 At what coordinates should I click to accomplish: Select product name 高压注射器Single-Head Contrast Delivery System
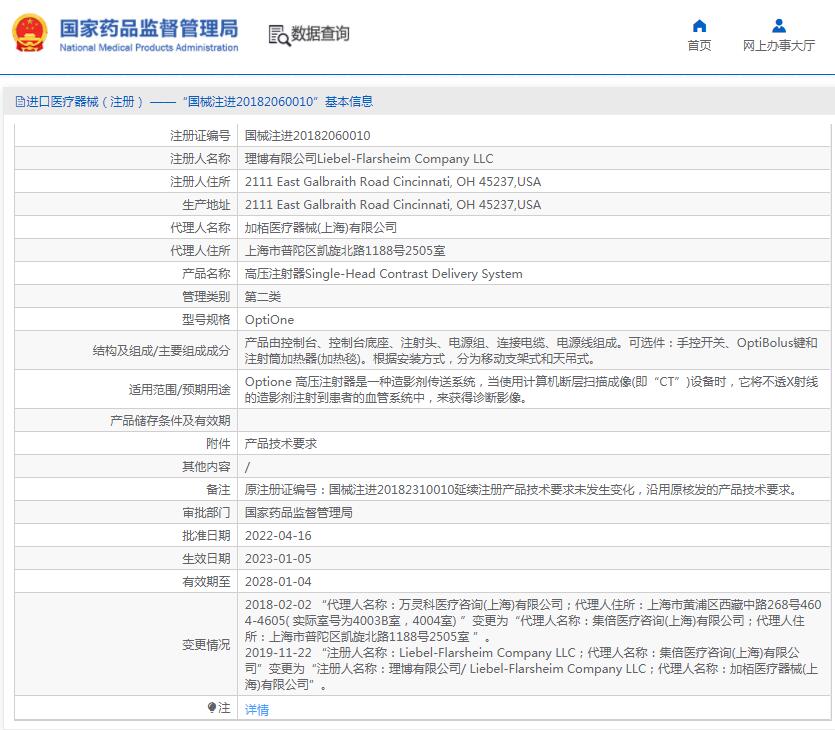[x=383, y=274]
